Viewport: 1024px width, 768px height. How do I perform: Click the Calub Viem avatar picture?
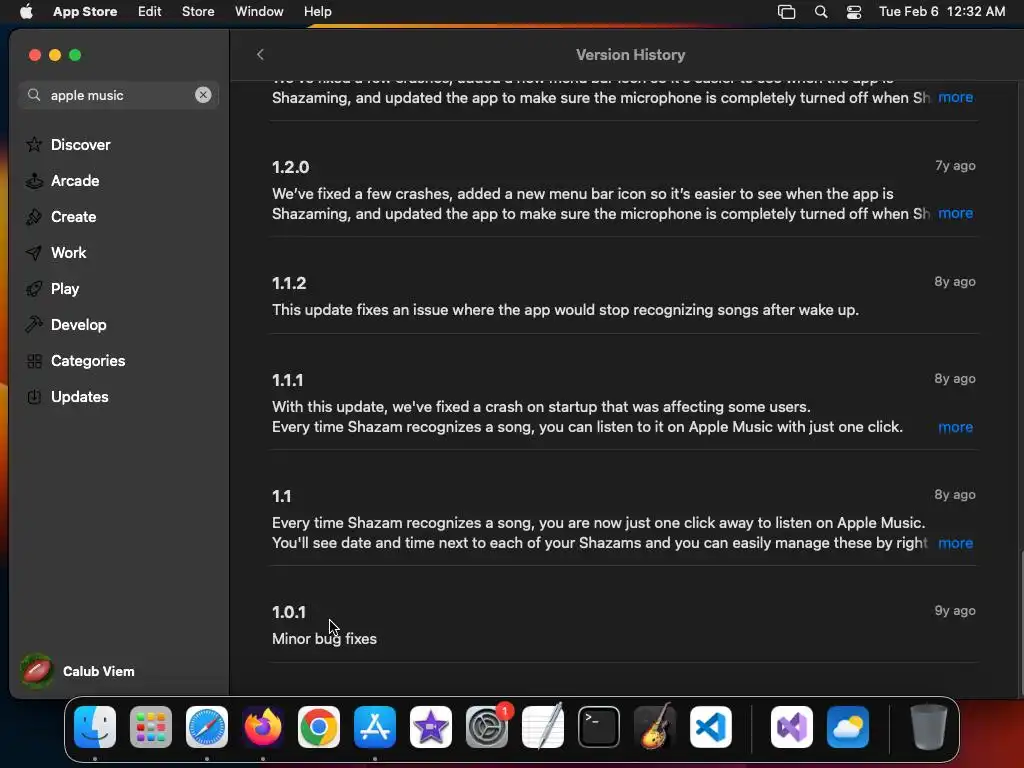point(37,671)
